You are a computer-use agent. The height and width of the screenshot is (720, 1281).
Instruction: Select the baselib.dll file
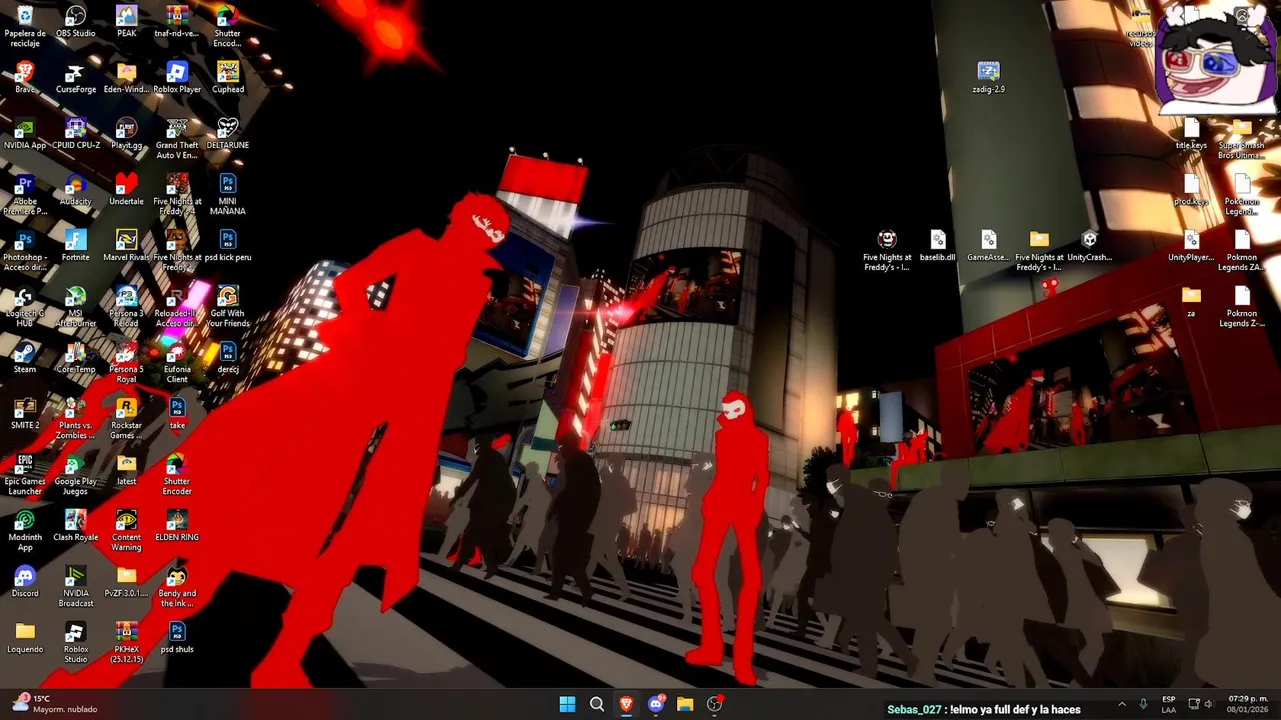937,245
